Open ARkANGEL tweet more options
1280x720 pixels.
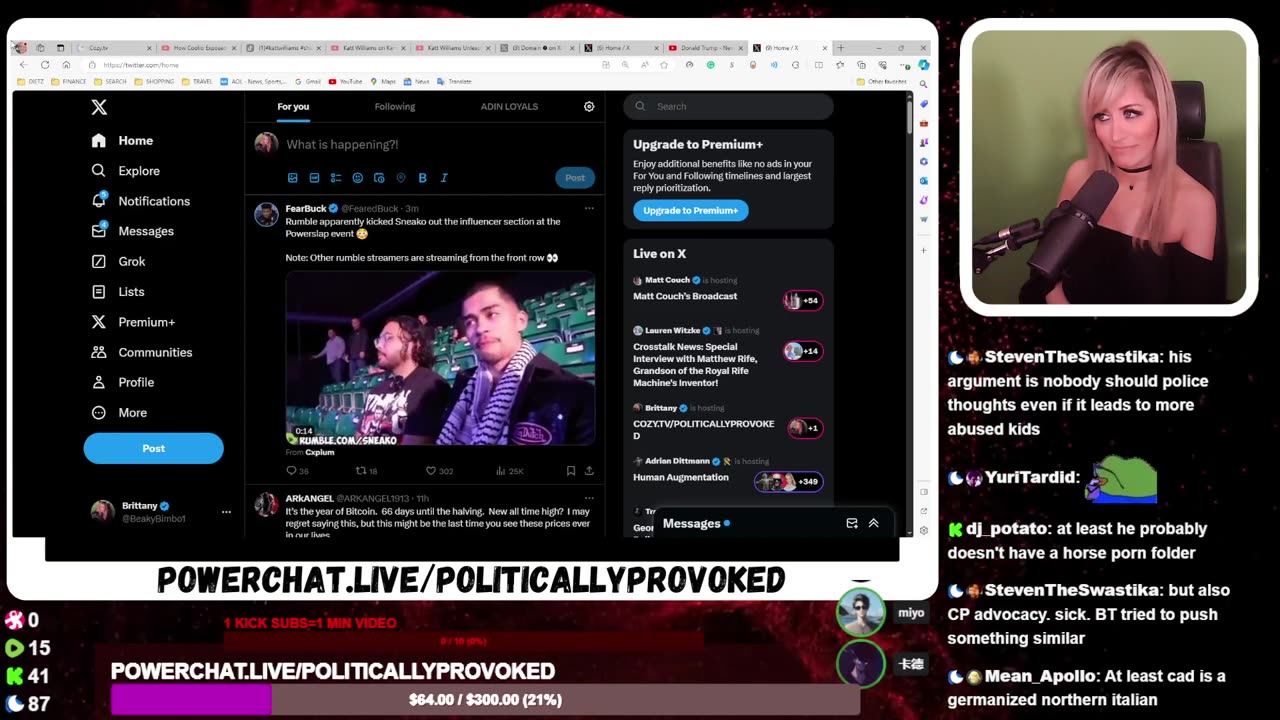tap(589, 498)
